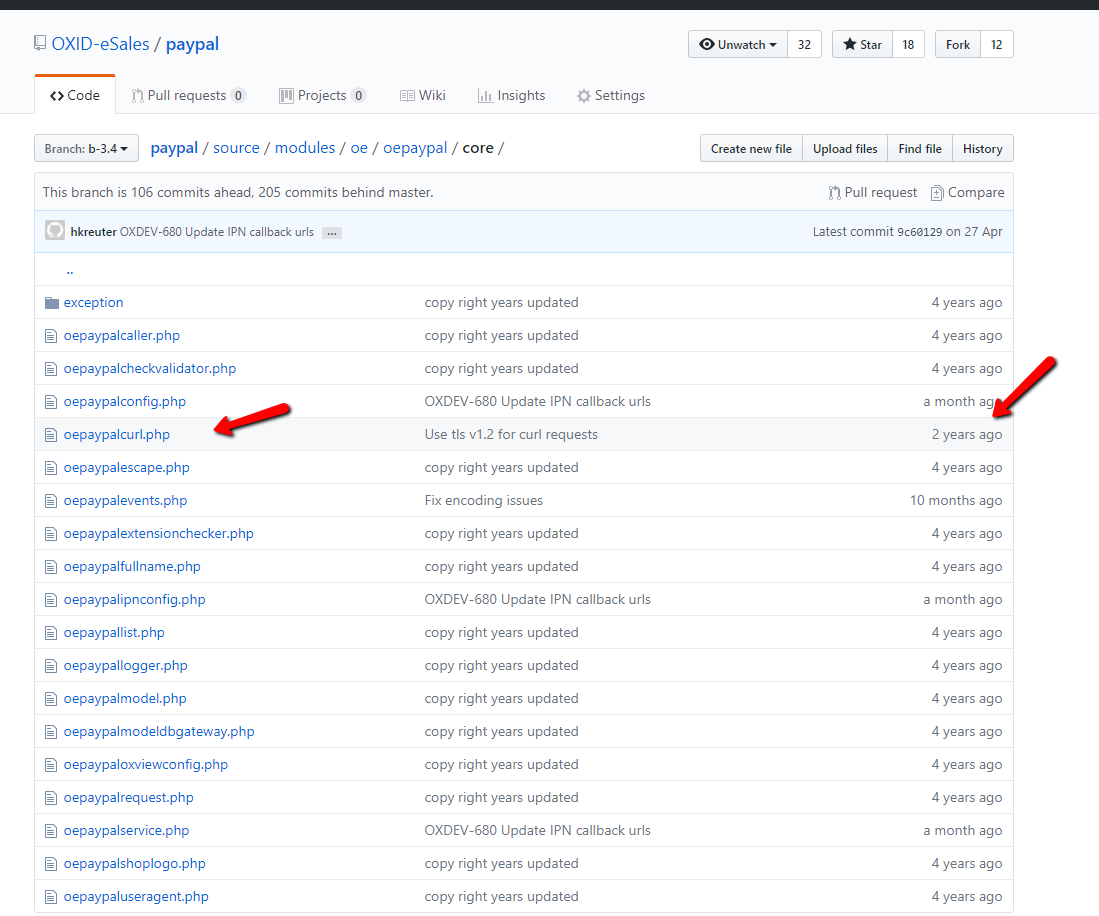This screenshot has height=916, width=1099.
Task: Open 'Use tls v1.2 for curl requests' commit
Action: (511, 435)
